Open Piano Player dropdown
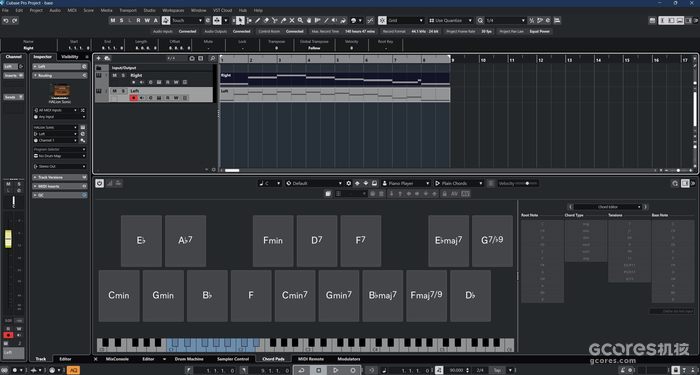The image size is (700, 375). pos(405,183)
